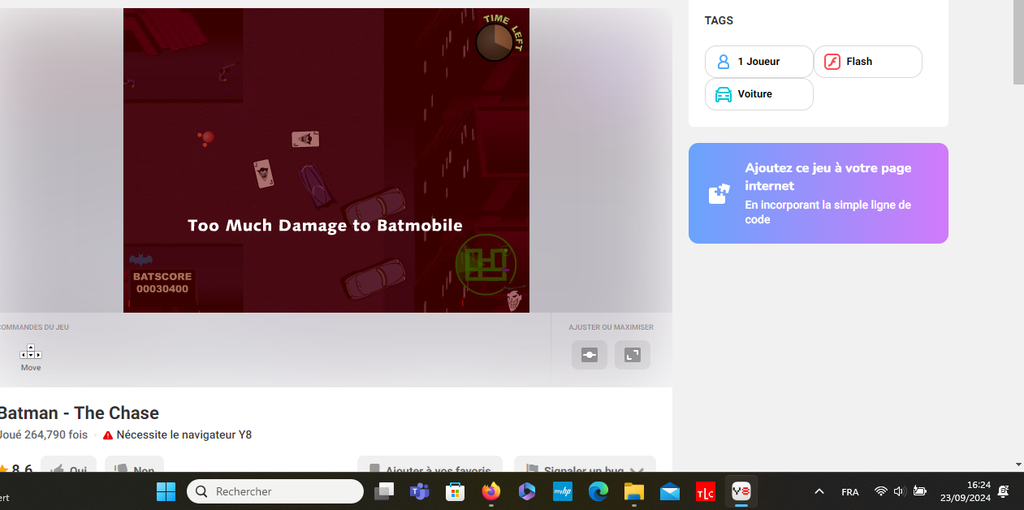This screenshot has height=510, width=1024.
Task: Open Microsoft Store from the taskbar
Action: [x=455, y=491]
